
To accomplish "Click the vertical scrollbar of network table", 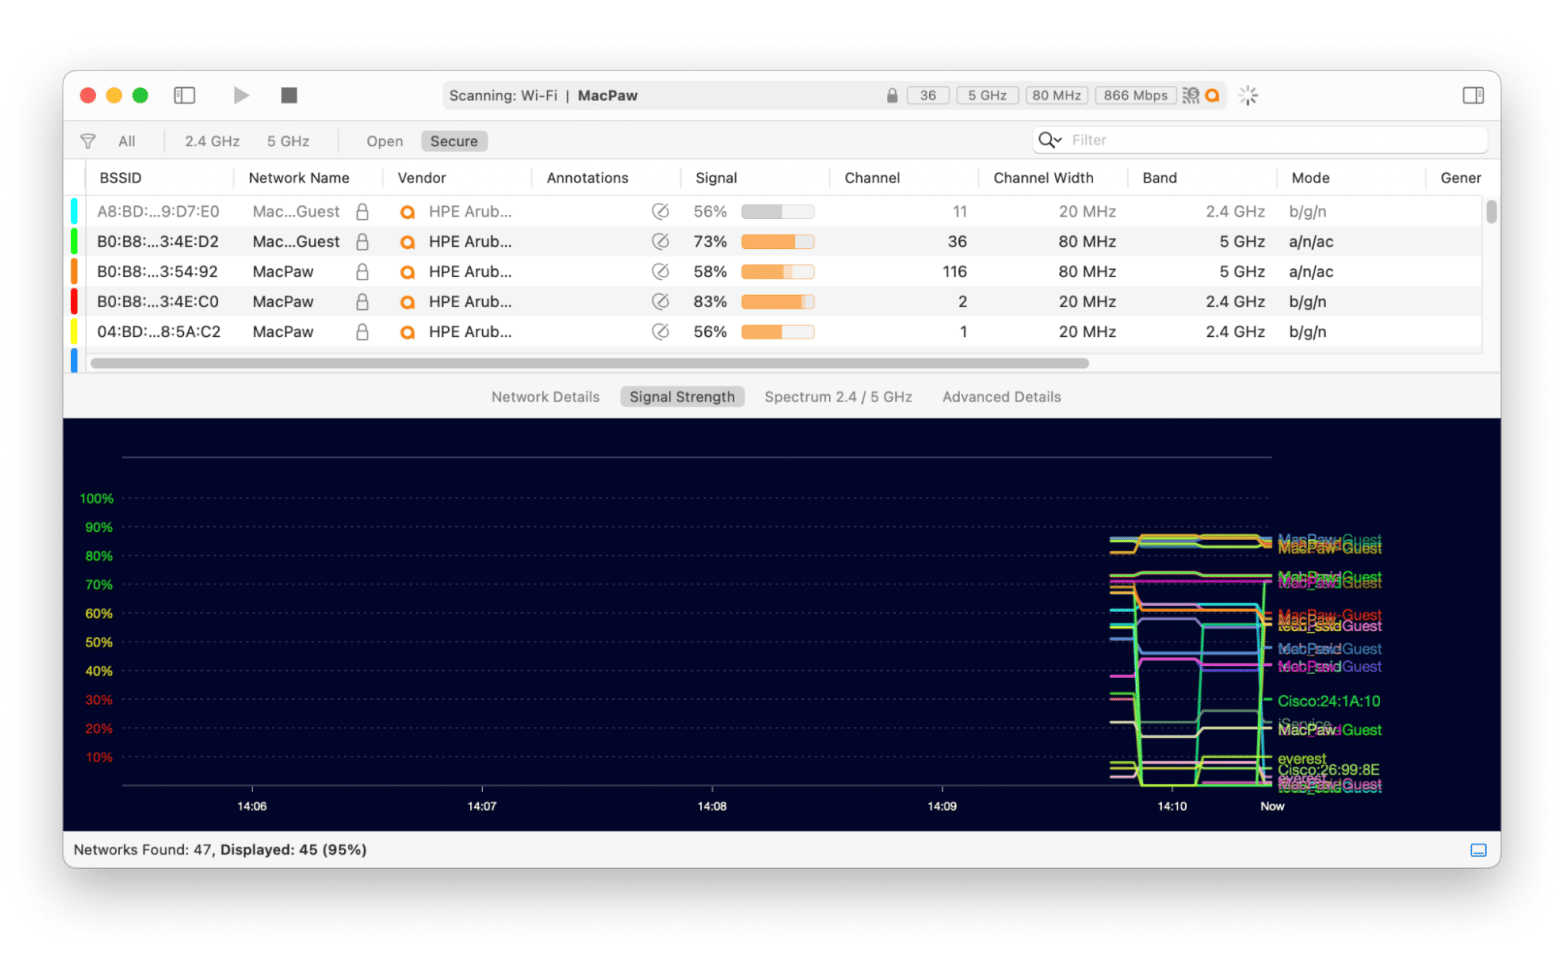I will coord(1491,211).
